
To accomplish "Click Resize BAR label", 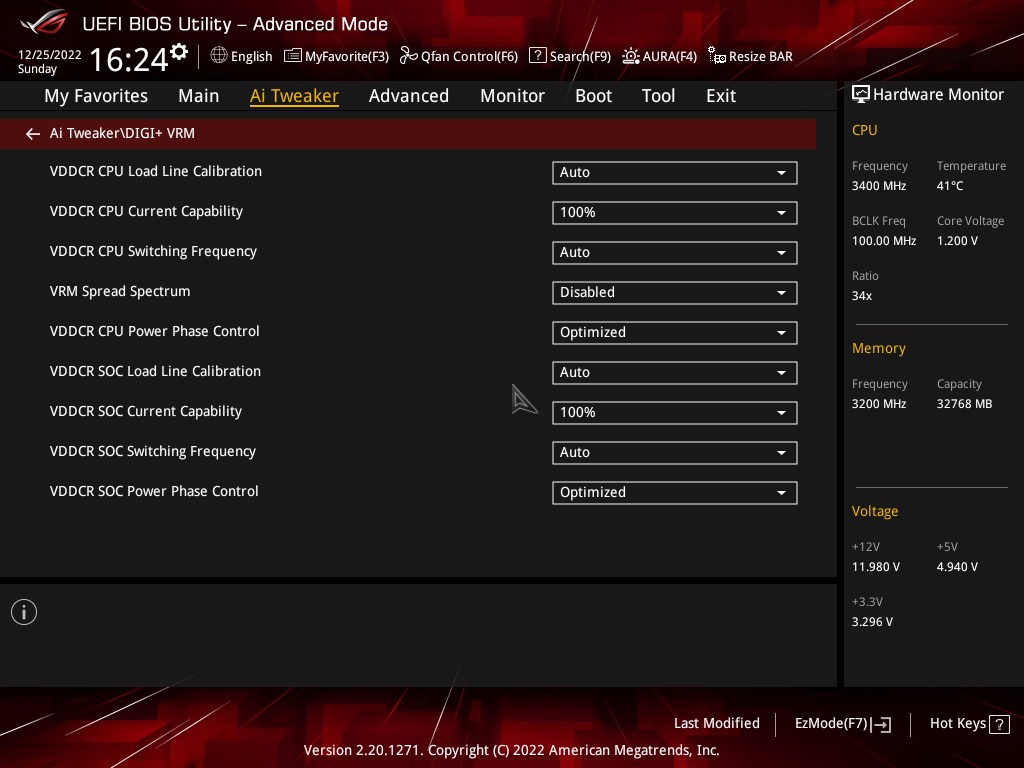I will pos(761,57).
